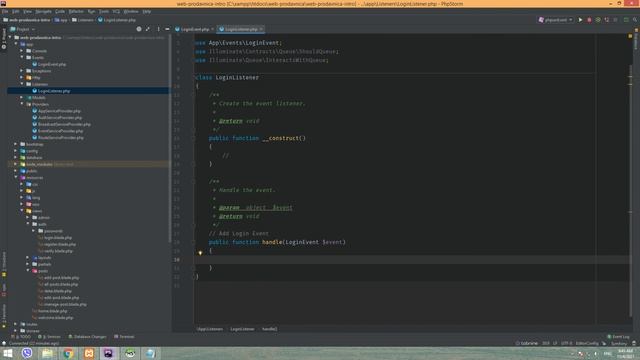Screen dimensions: 640x360
Task: Click the app breadcrumb in navigation bar
Action: 61,20
